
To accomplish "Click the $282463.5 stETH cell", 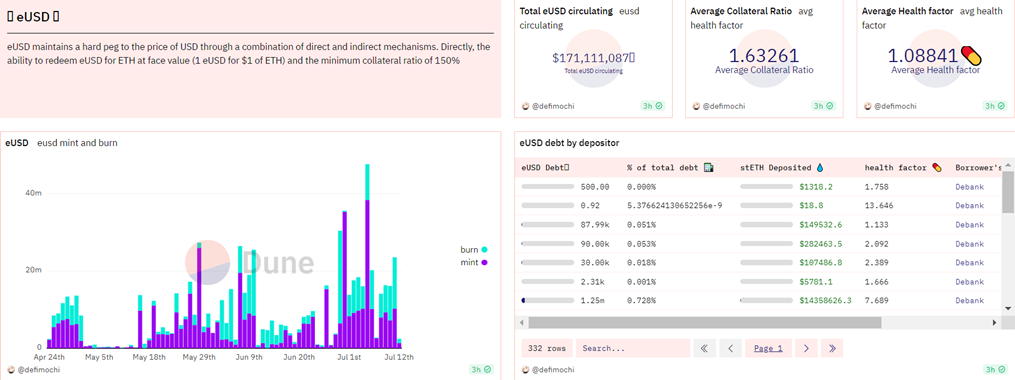I will point(820,243).
